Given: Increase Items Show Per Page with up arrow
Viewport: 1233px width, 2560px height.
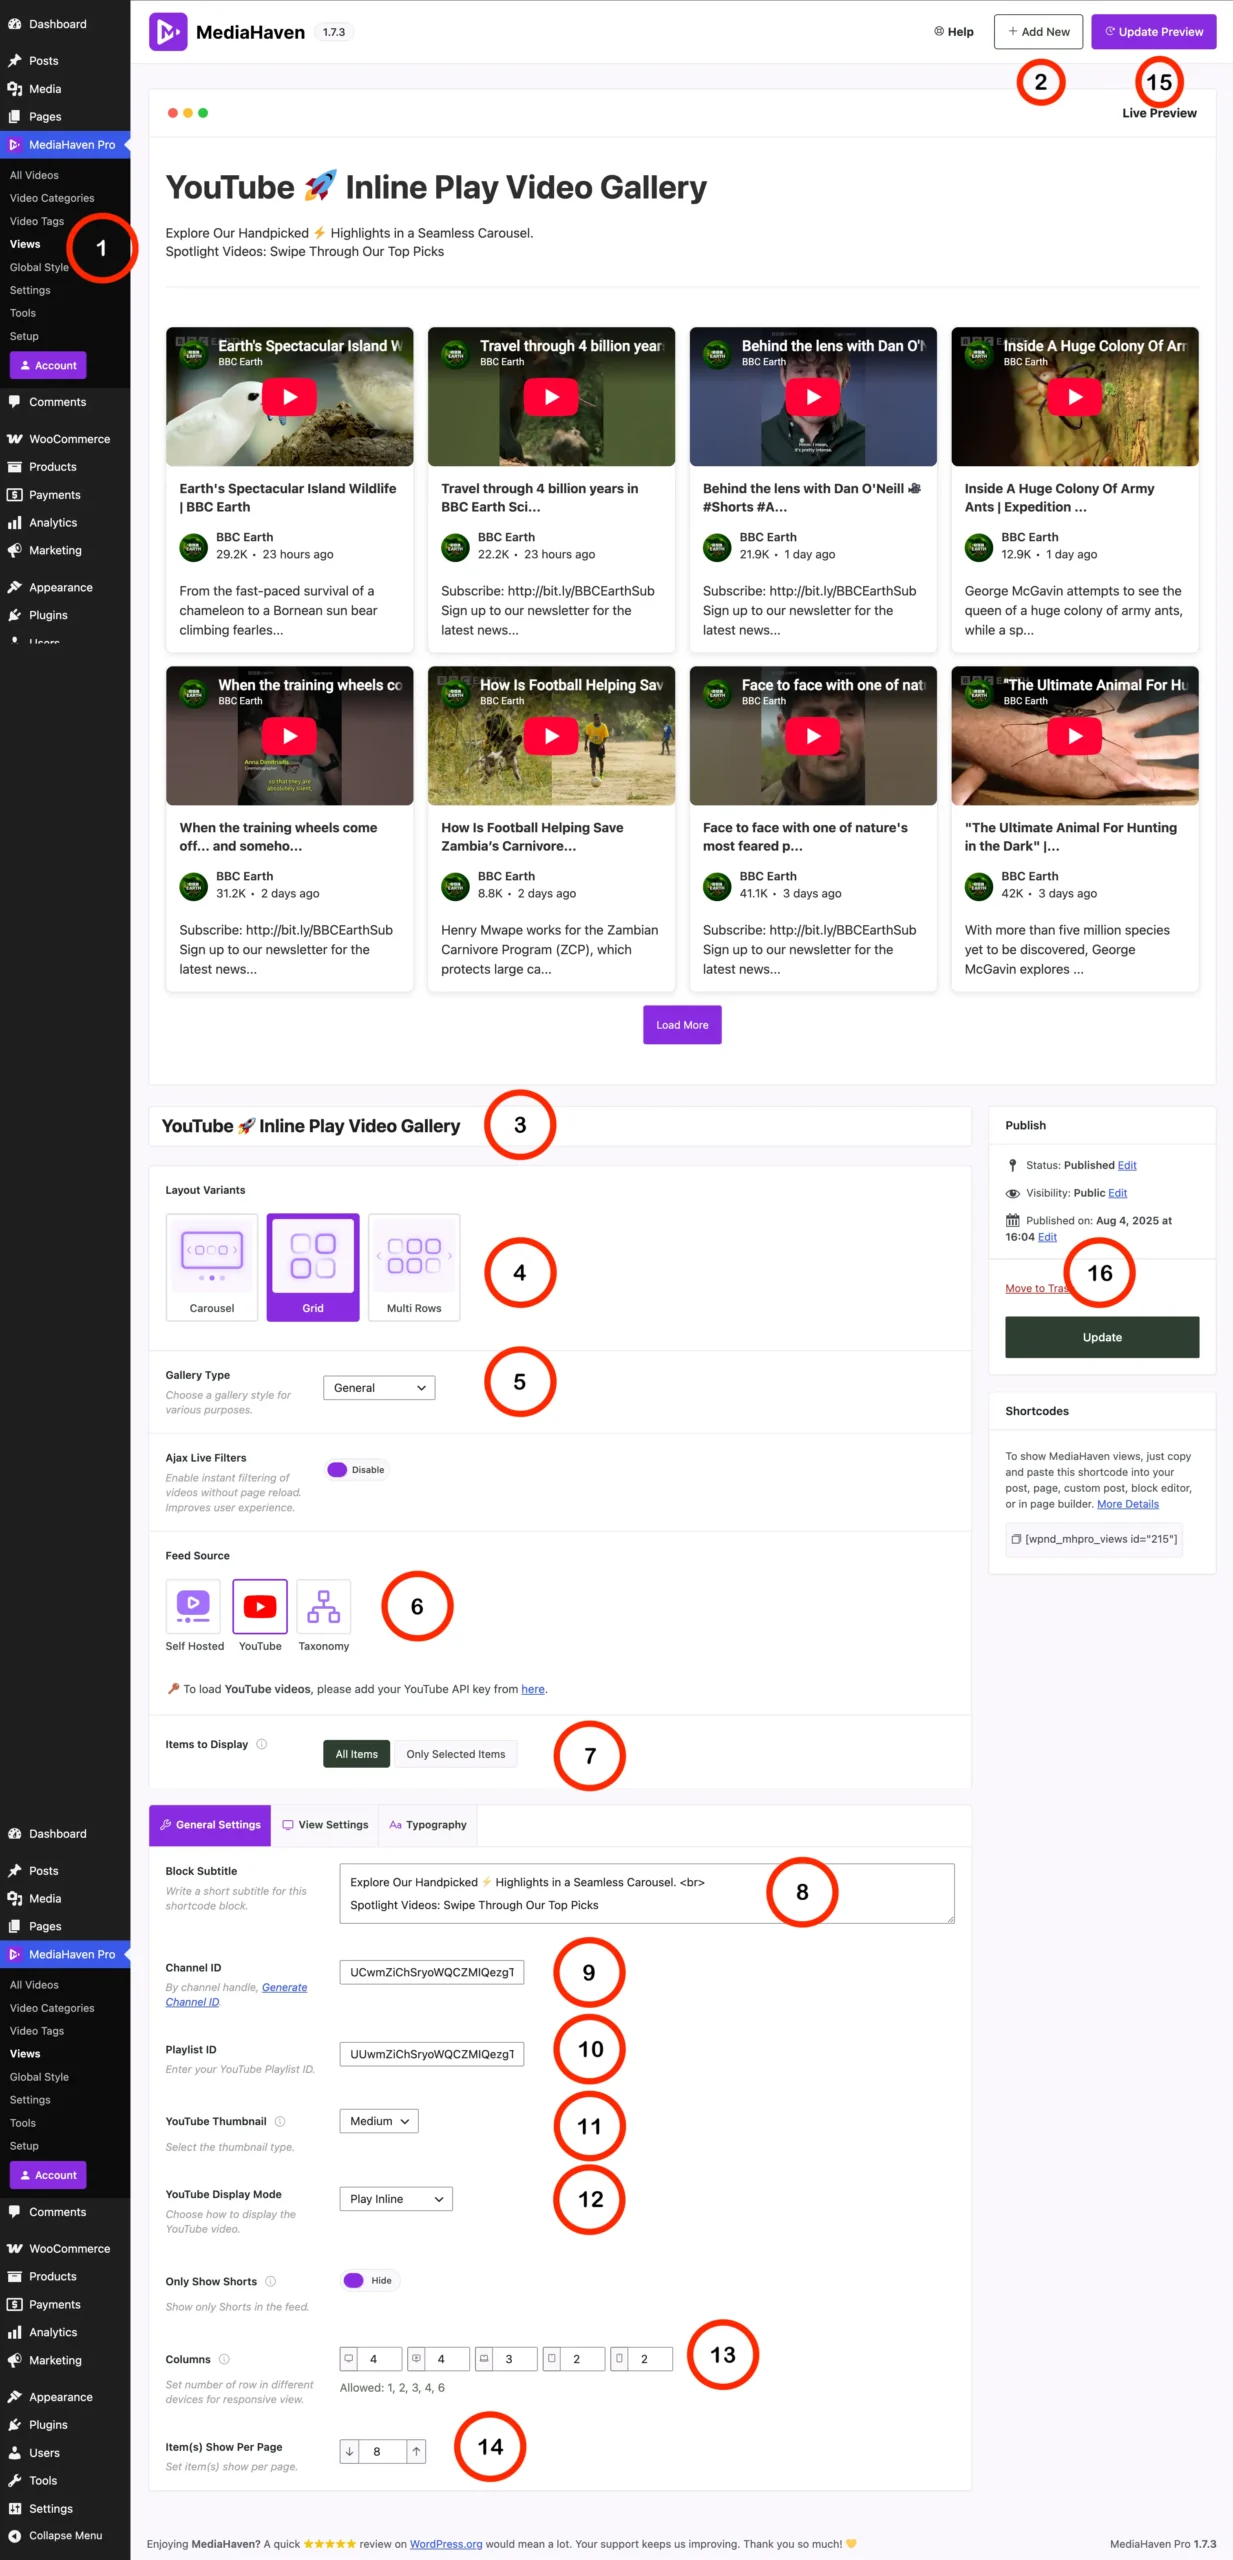Looking at the screenshot, I should tap(416, 2451).
